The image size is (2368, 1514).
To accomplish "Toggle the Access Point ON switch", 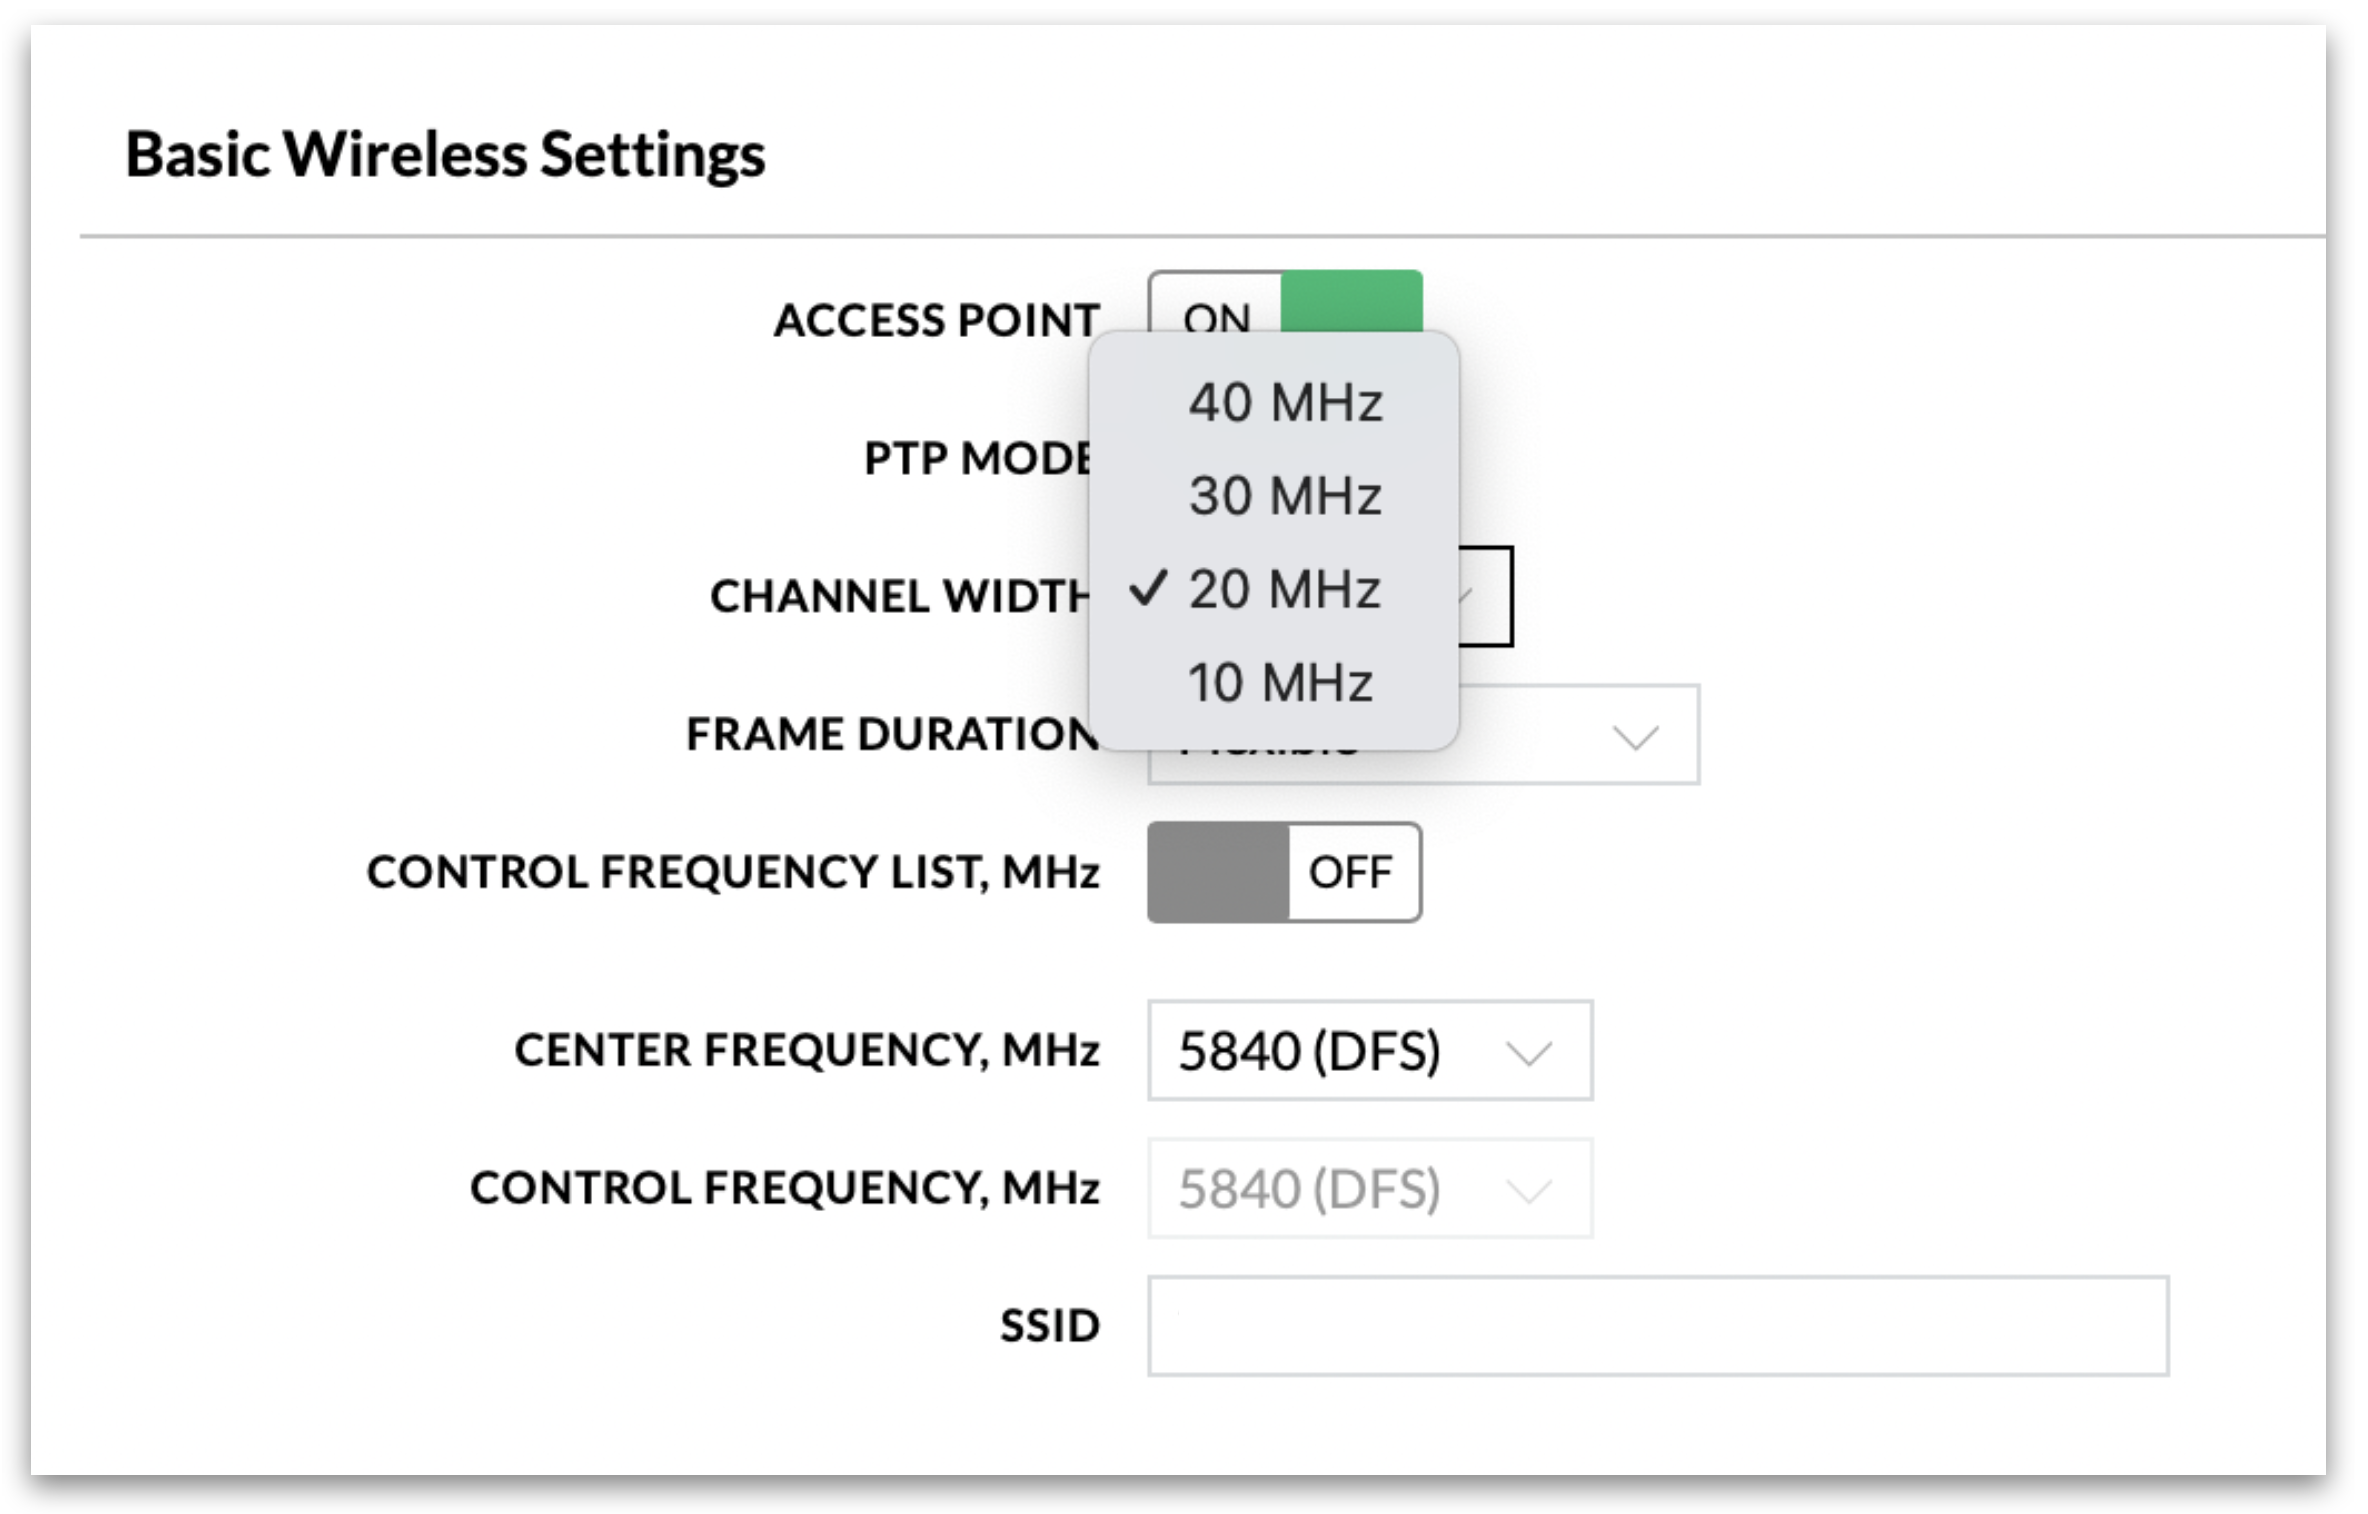I will tap(1285, 306).
